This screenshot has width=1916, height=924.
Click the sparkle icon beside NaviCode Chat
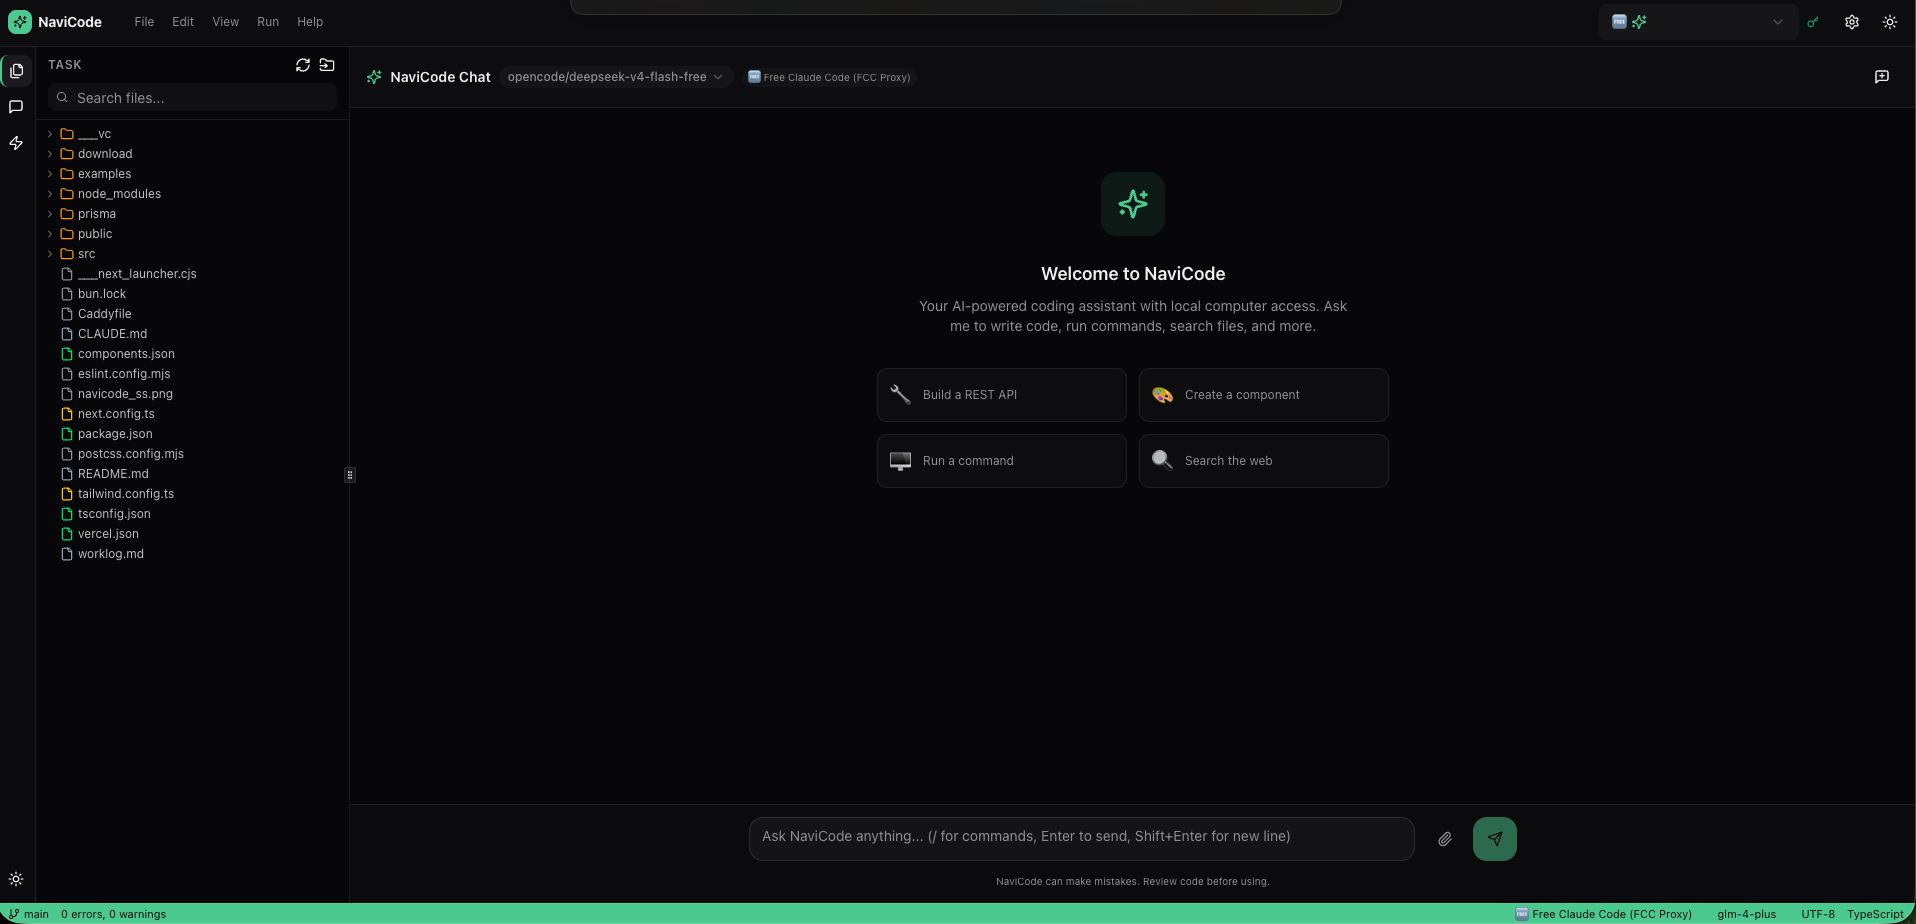[374, 77]
